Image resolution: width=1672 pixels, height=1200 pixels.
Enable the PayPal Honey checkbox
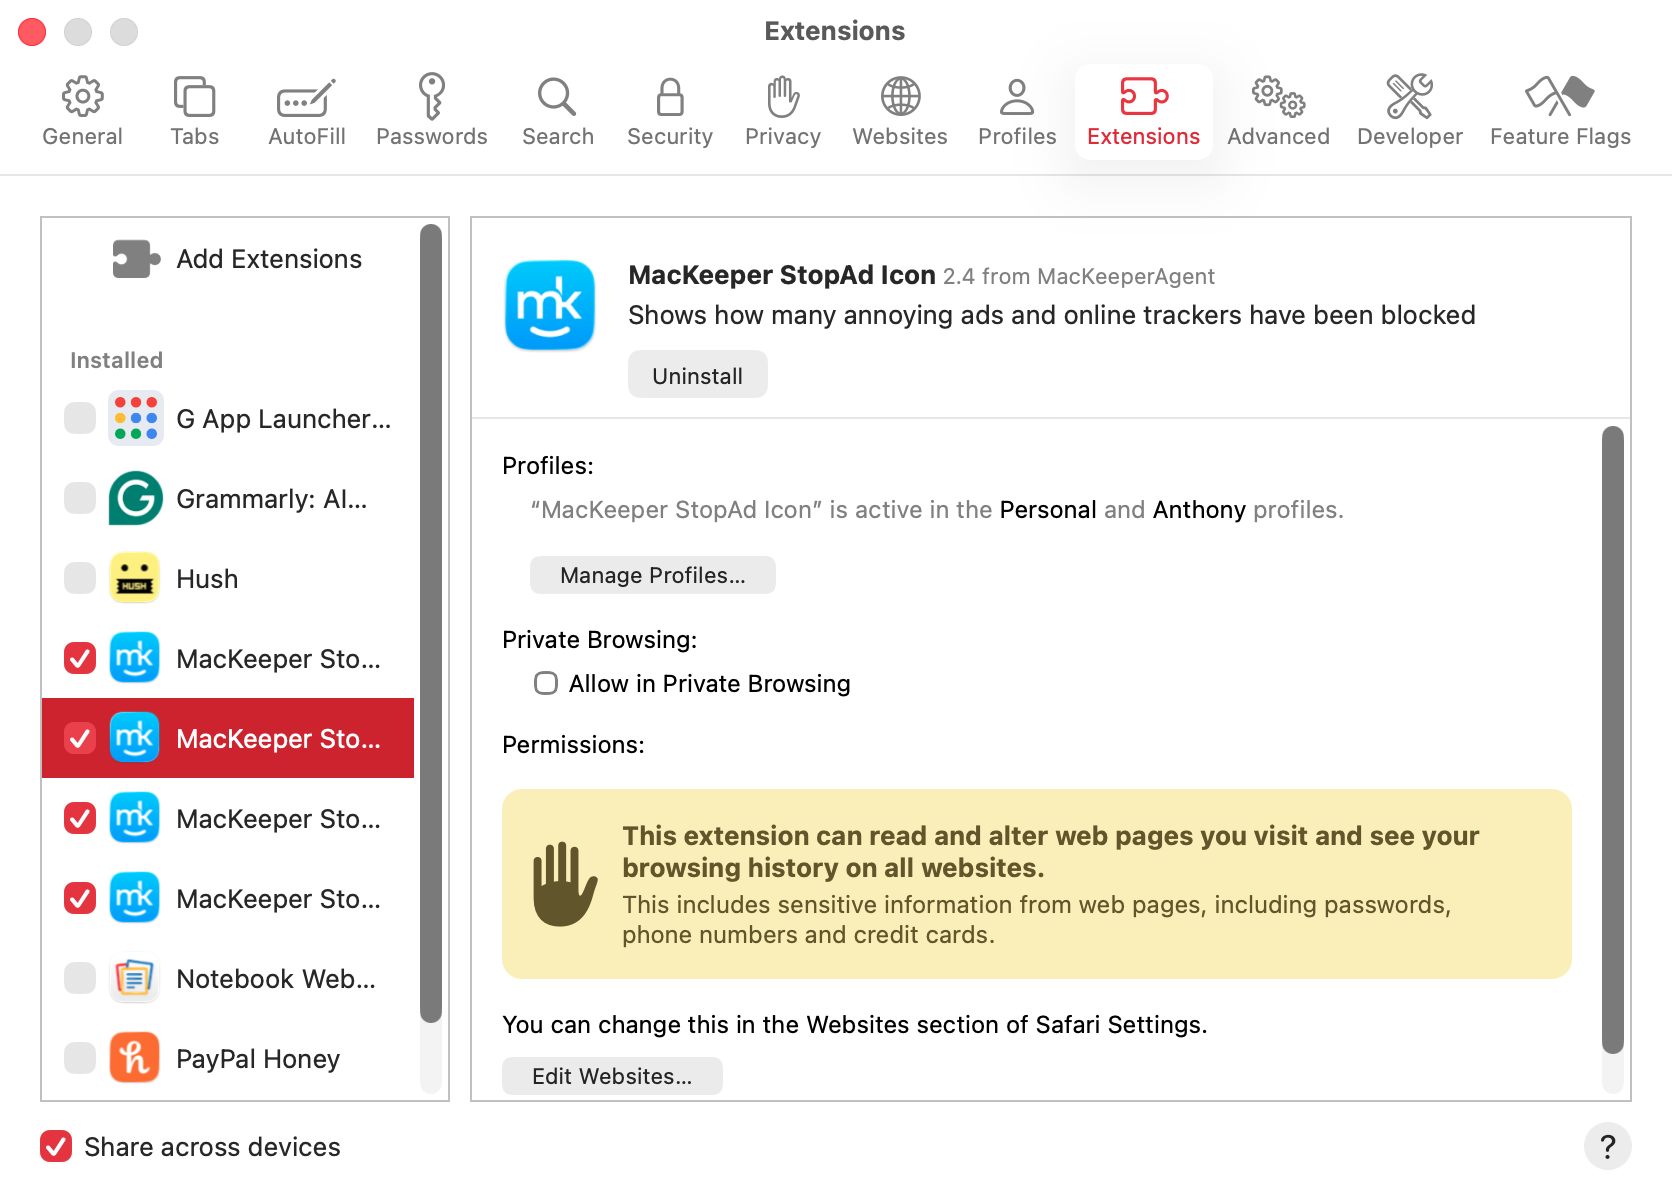pyautogui.click(x=80, y=1058)
